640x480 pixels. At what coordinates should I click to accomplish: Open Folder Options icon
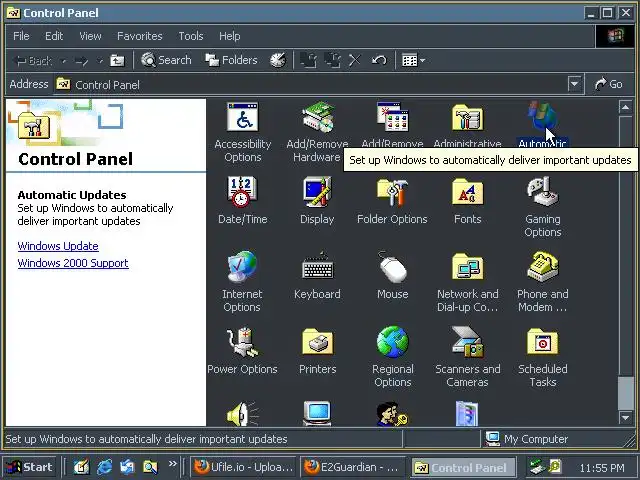[x=392, y=193]
